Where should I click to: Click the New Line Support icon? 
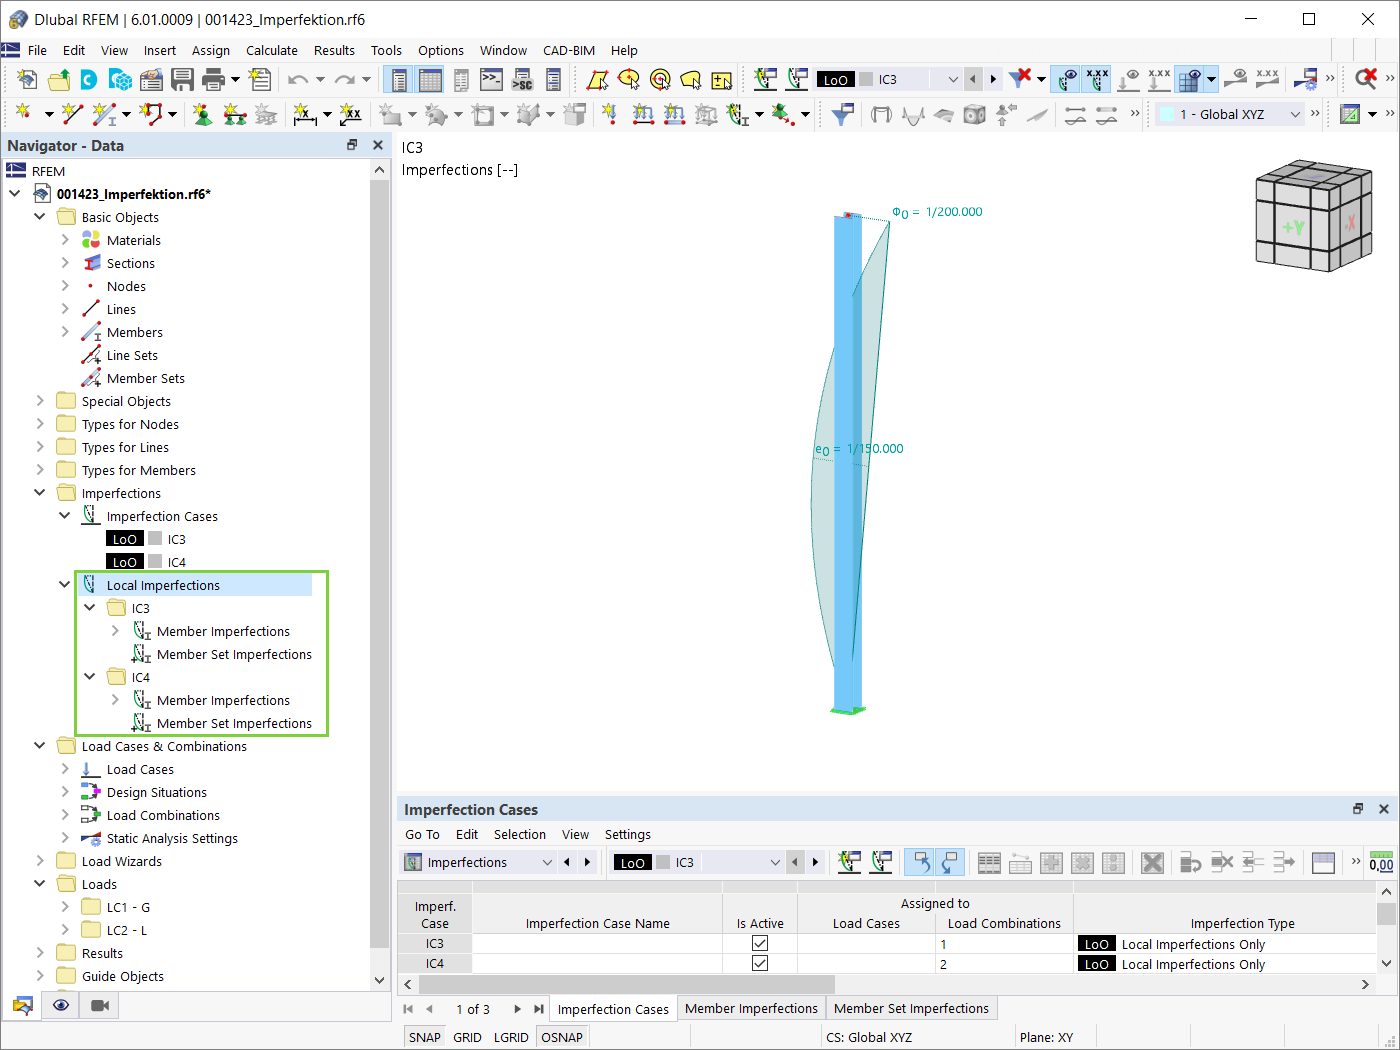pos(235,114)
